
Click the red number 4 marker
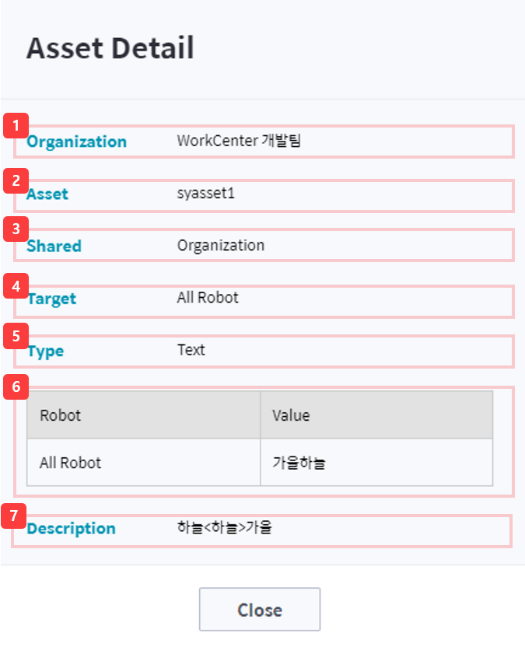tap(16, 286)
